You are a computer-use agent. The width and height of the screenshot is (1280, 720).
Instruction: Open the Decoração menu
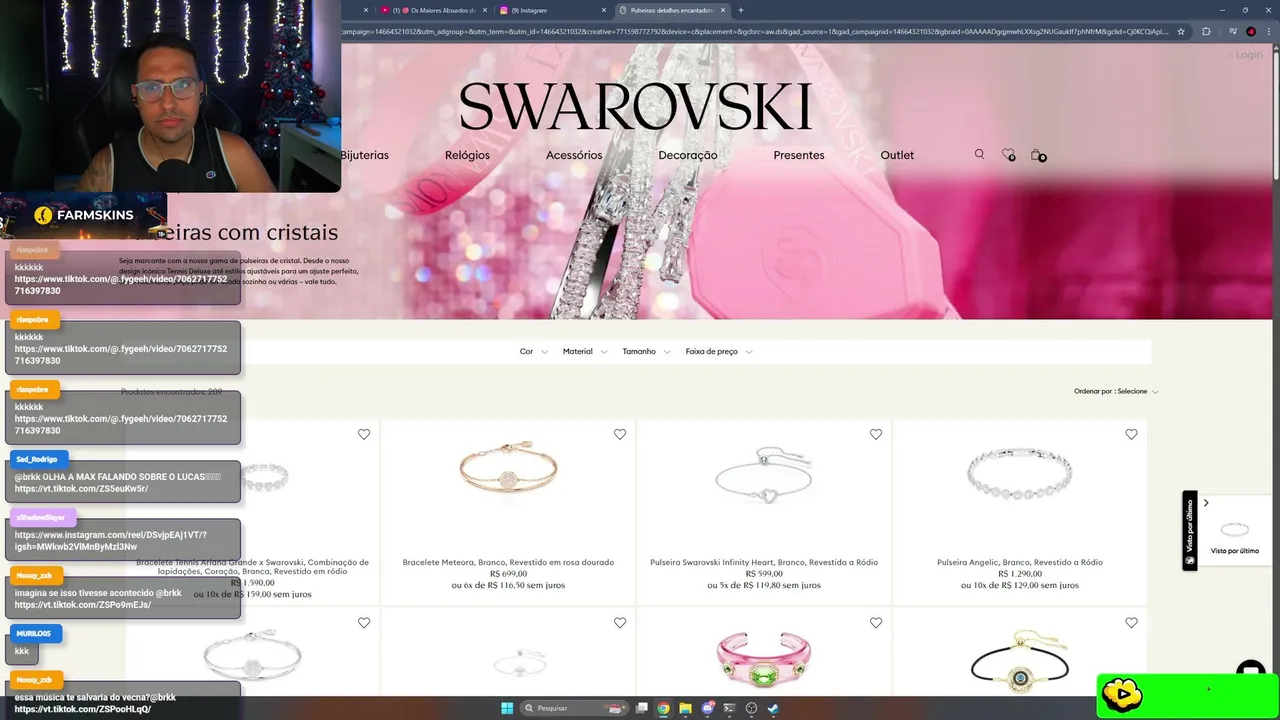(x=688, y=155)
